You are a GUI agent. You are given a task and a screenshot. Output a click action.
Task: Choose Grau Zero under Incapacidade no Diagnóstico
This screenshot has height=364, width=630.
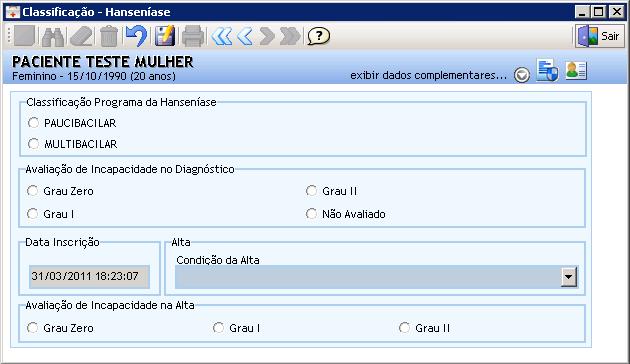click(32, 191)
